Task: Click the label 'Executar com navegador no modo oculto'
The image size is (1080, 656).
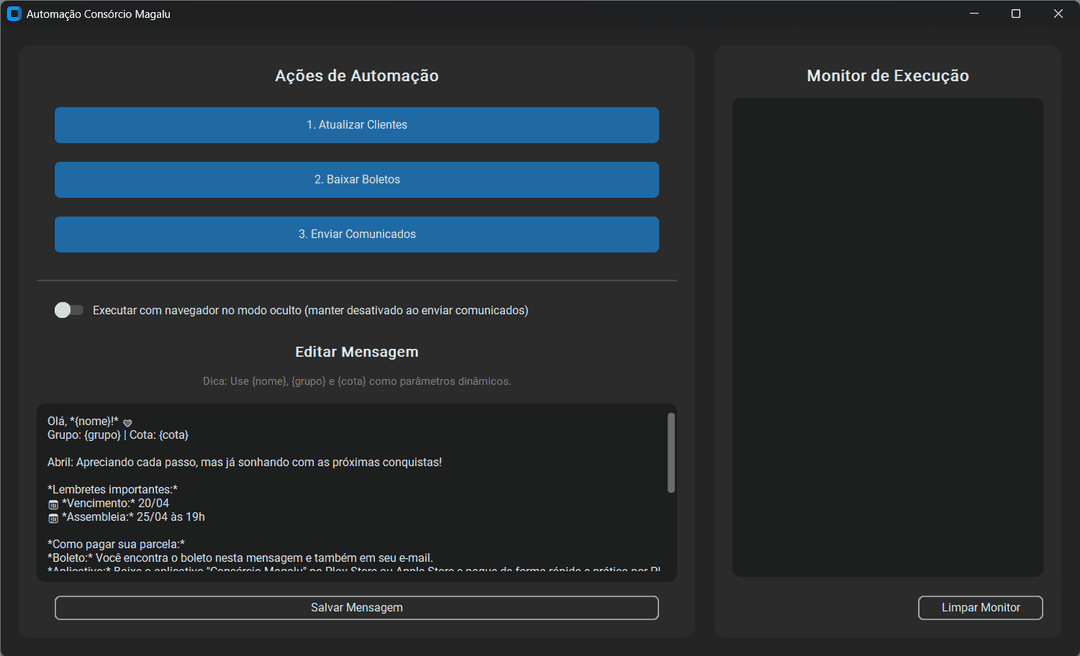Action: point(311,310)
